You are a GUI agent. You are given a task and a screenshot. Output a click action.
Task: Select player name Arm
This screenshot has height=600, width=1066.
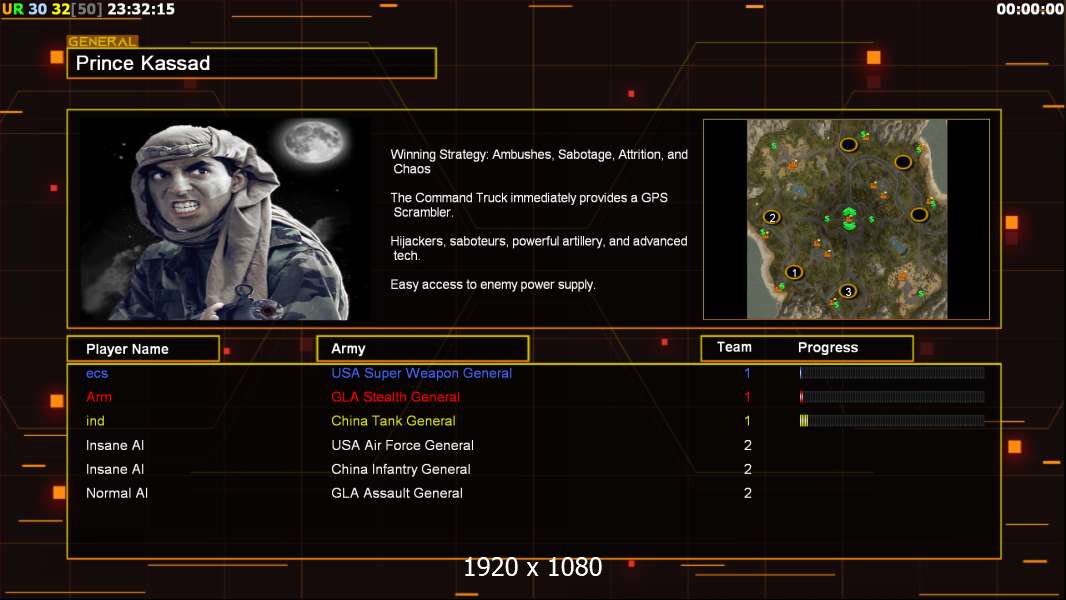pos(99,397)
